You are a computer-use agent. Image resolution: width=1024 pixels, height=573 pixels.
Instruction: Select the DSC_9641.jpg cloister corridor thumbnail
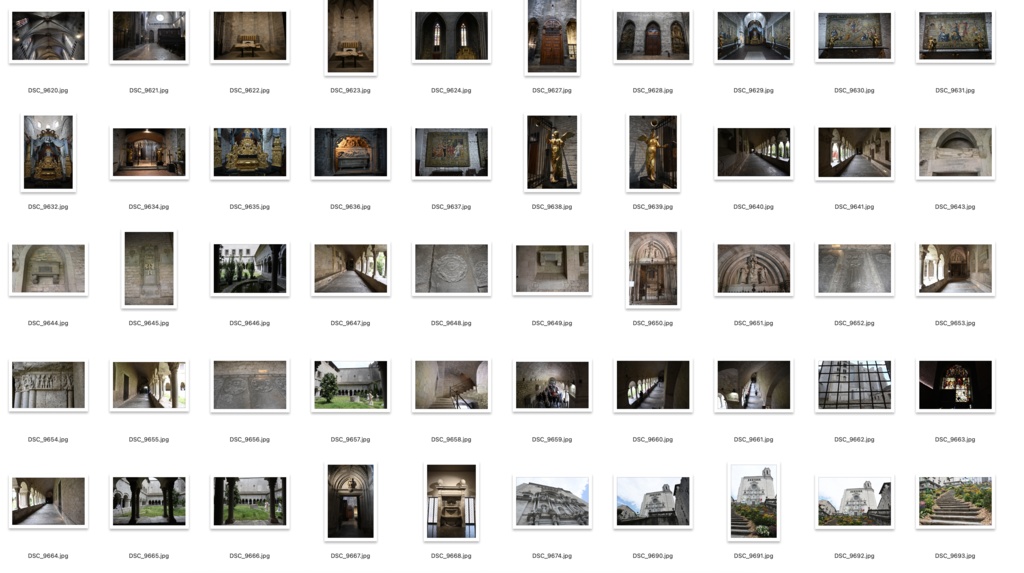(854, 152)
